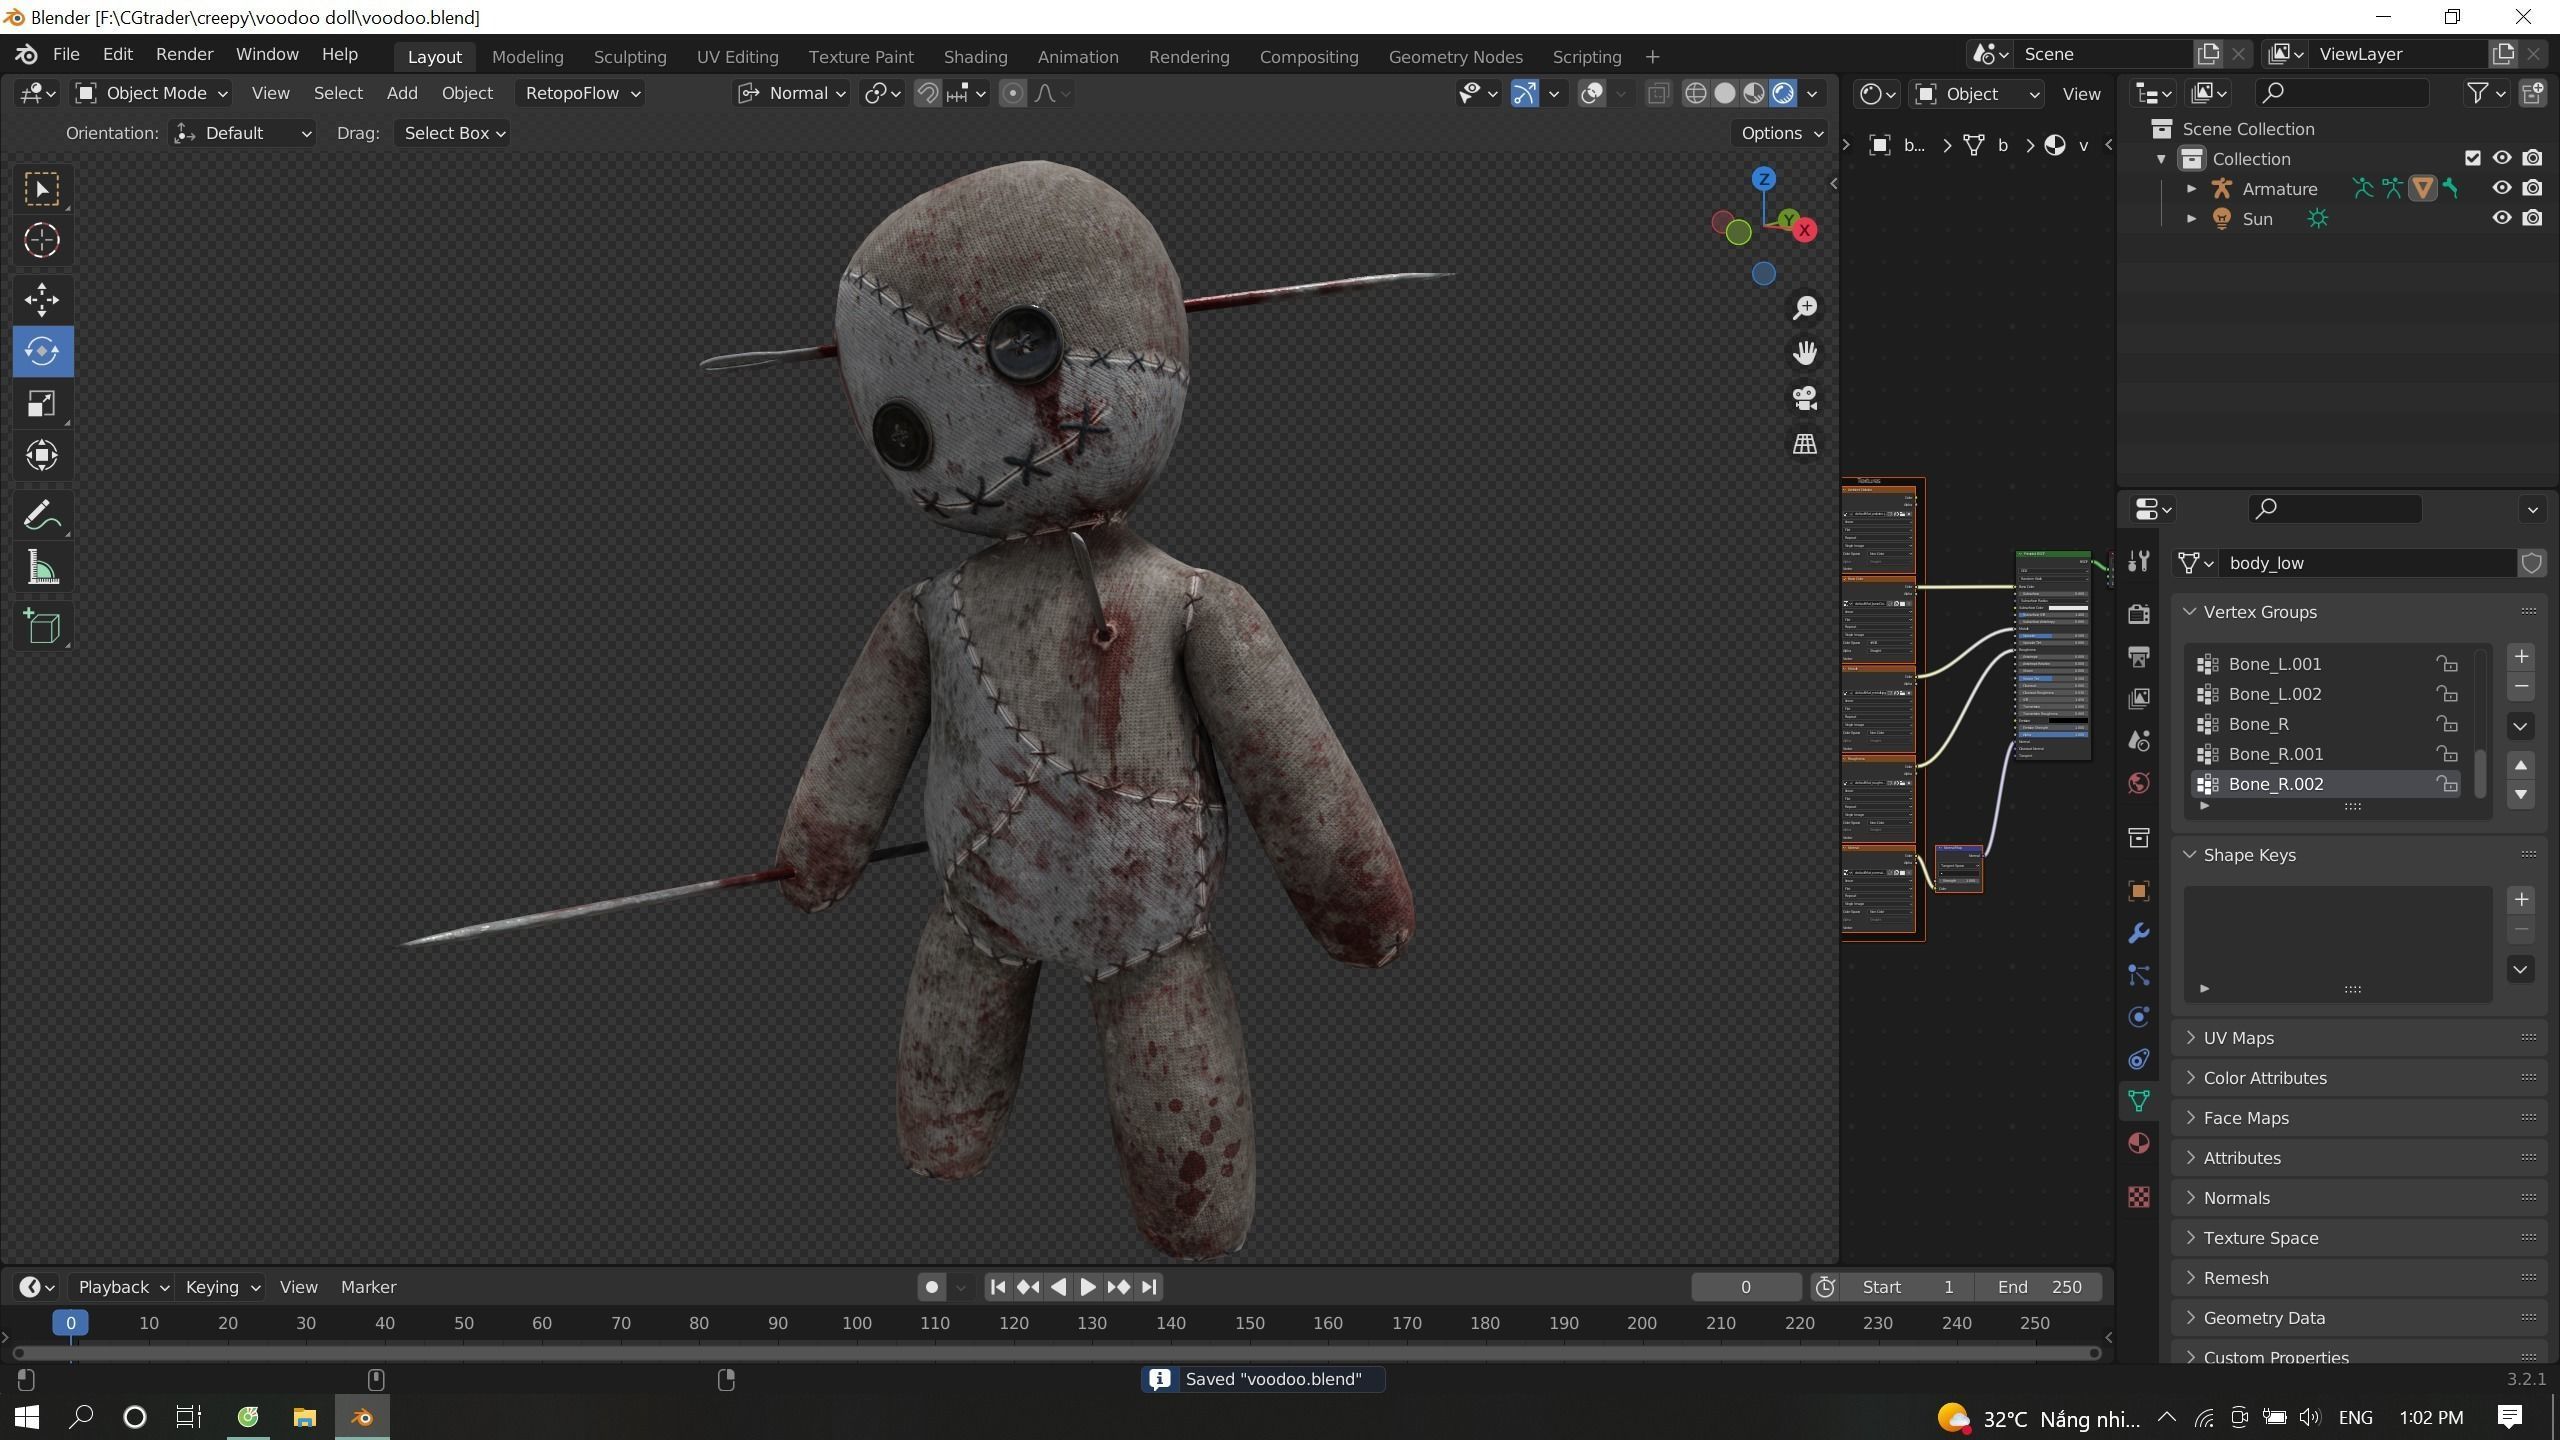Click the End frame 250 field
The width and height of the screenshot is (2560, 1440).
[2040, 1287]
